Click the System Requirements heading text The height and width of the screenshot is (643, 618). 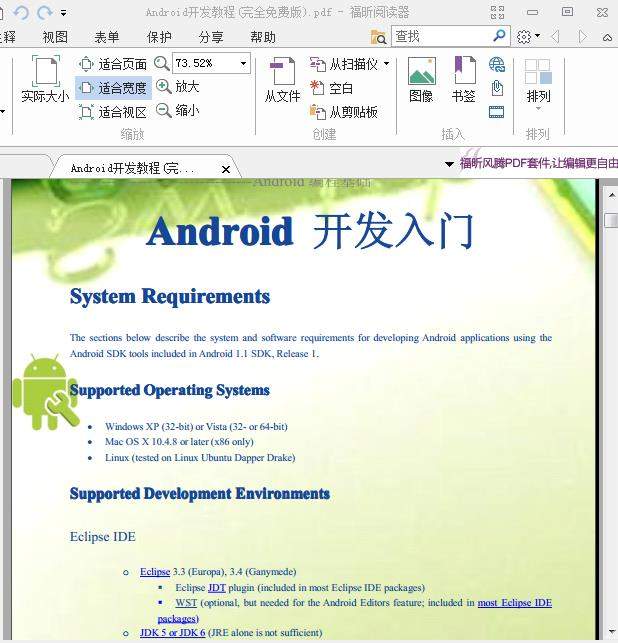pos(170,296)
